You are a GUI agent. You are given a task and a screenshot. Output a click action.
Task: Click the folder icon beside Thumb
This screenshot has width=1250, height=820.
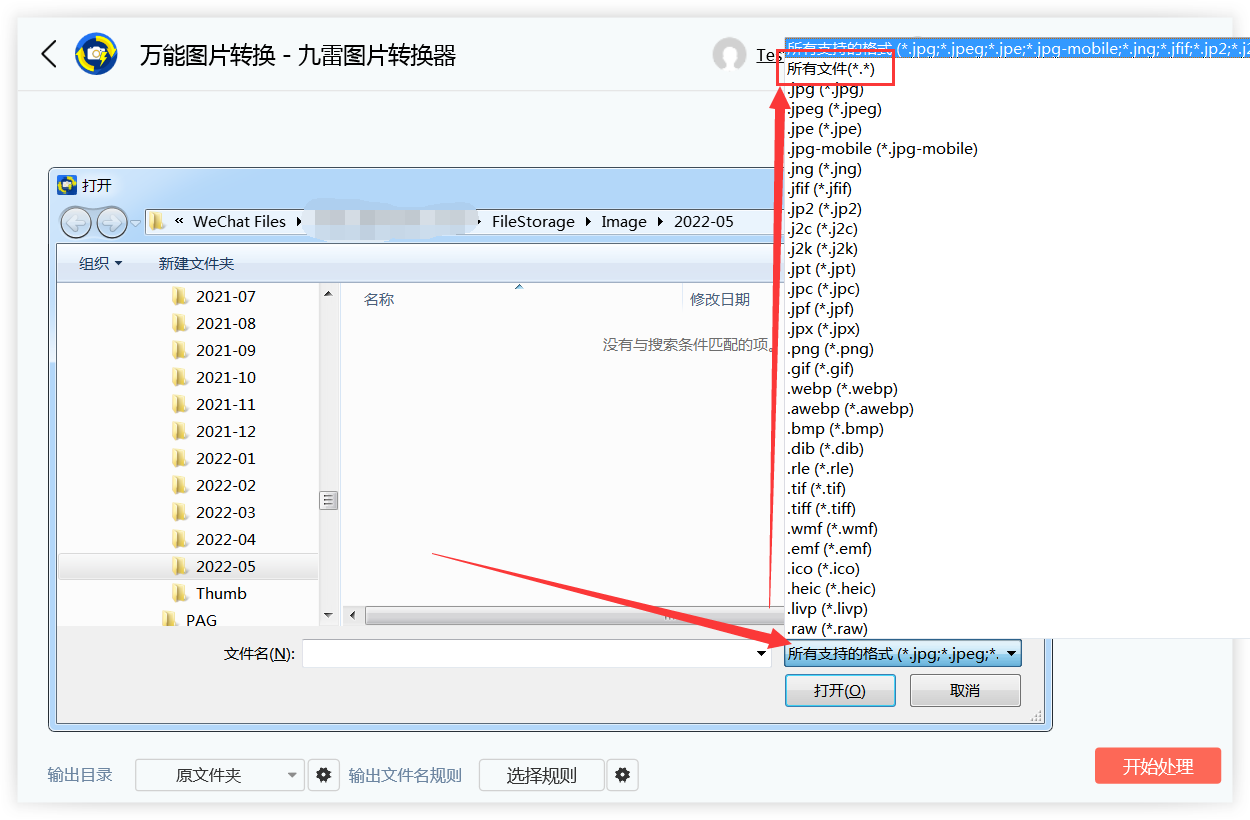pos(180,593)
